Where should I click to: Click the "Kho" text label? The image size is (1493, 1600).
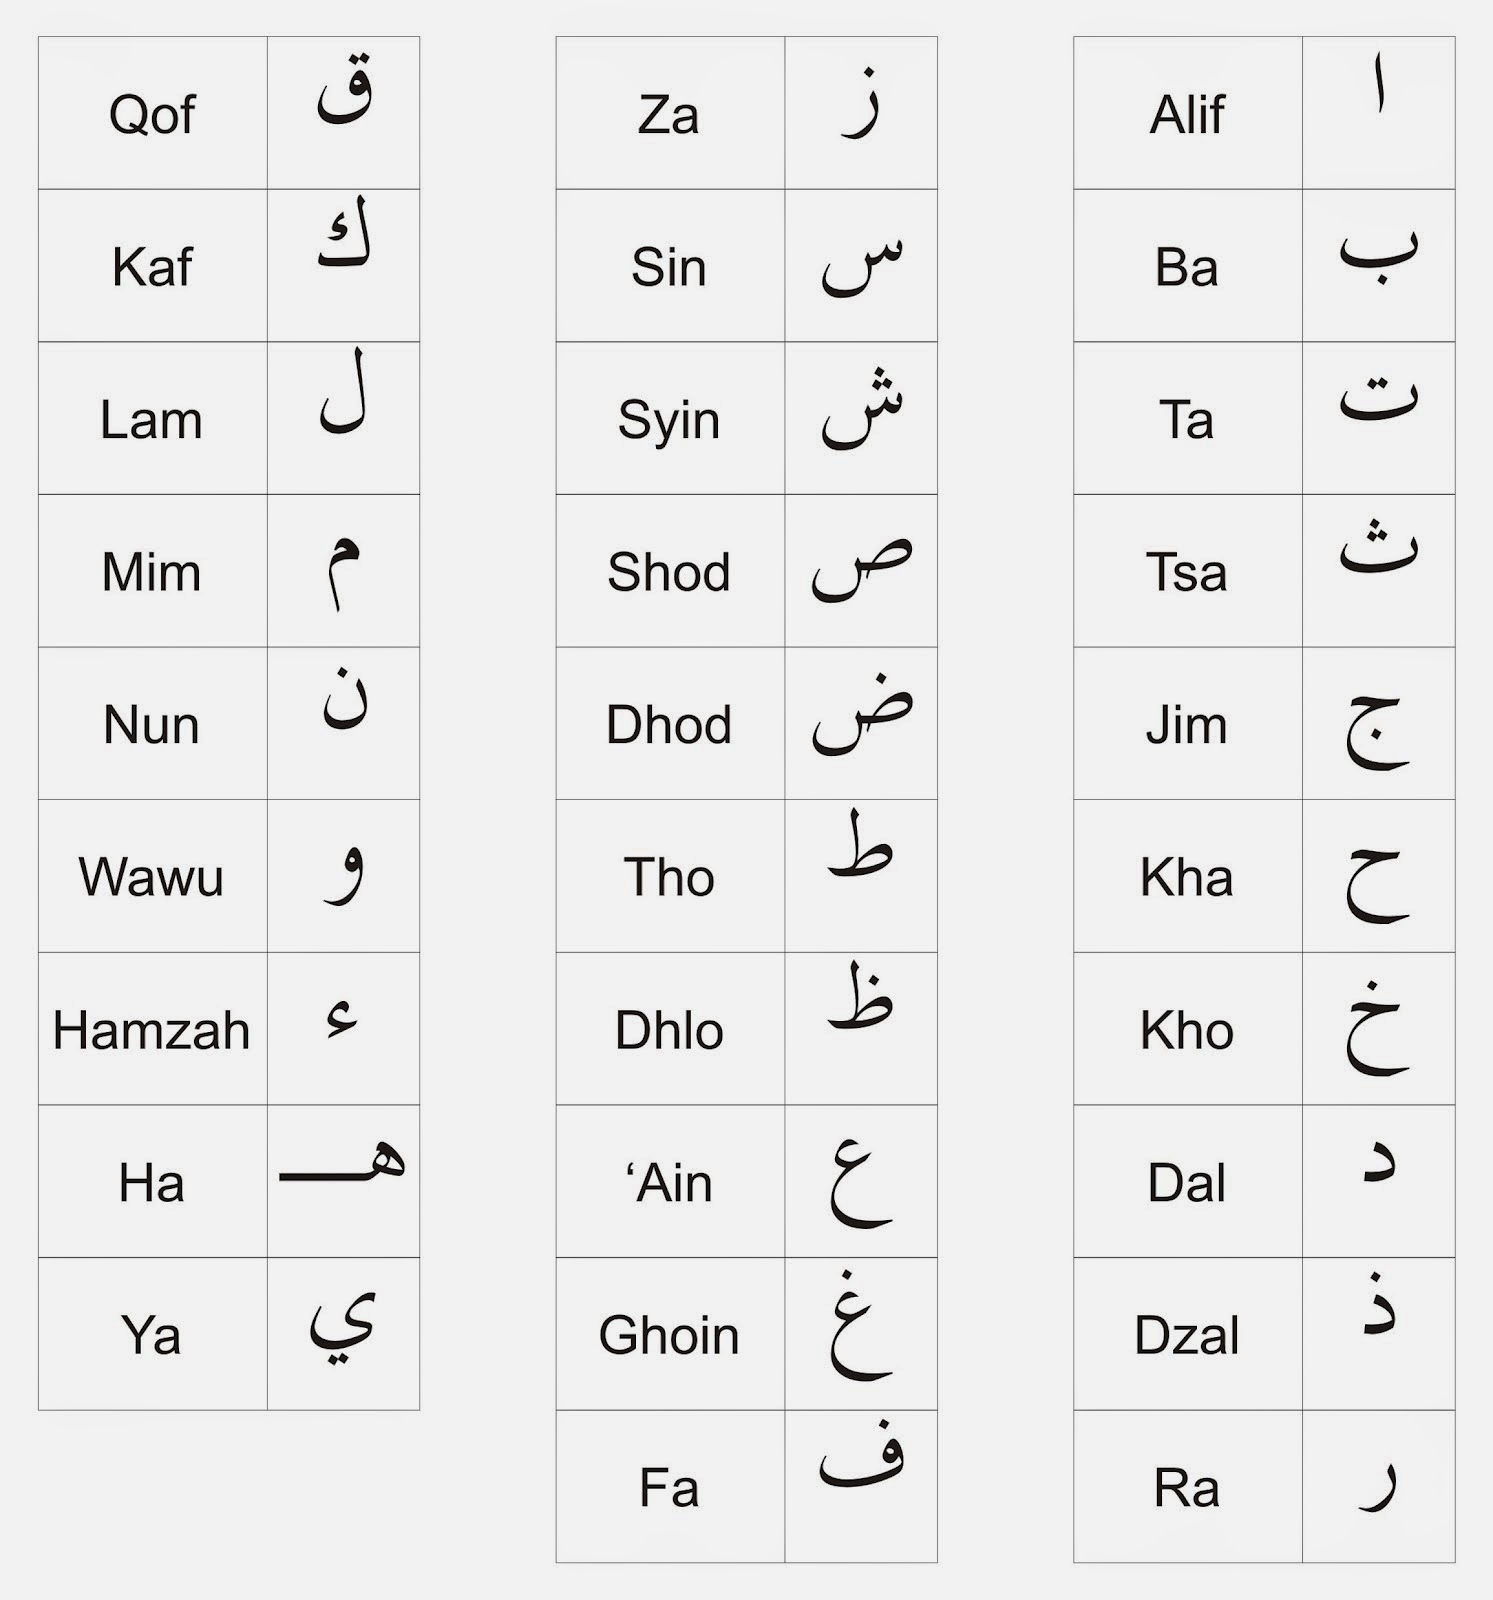tap(1187, 1030)
